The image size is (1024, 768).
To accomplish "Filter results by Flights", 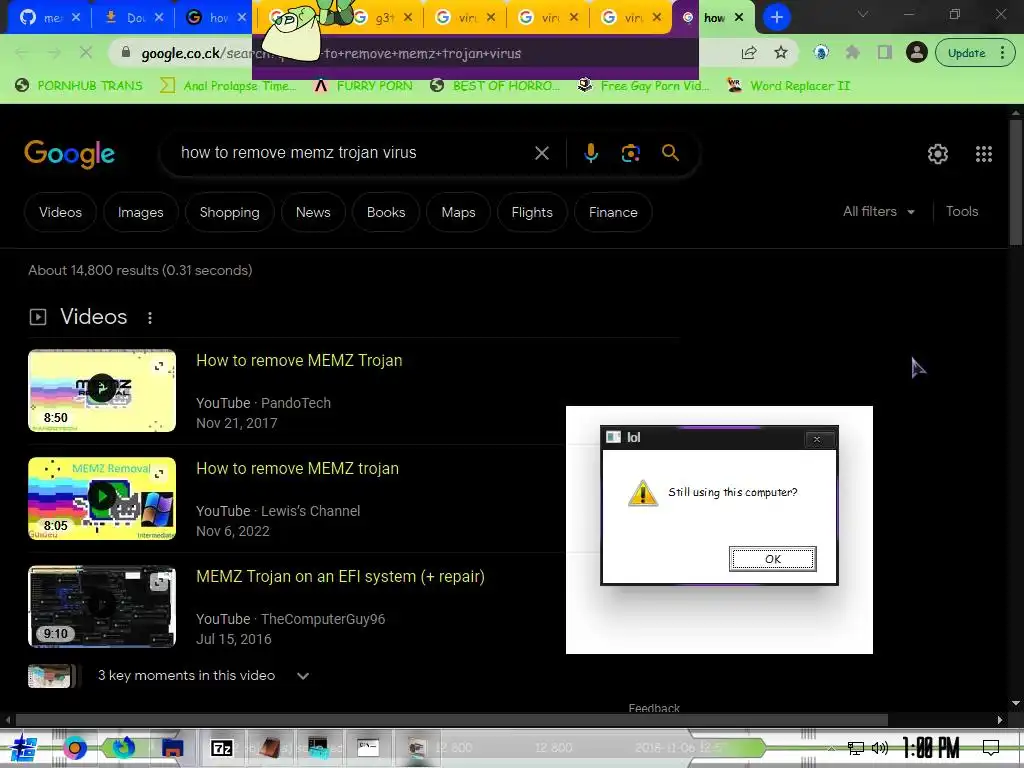I will [532, 212].
